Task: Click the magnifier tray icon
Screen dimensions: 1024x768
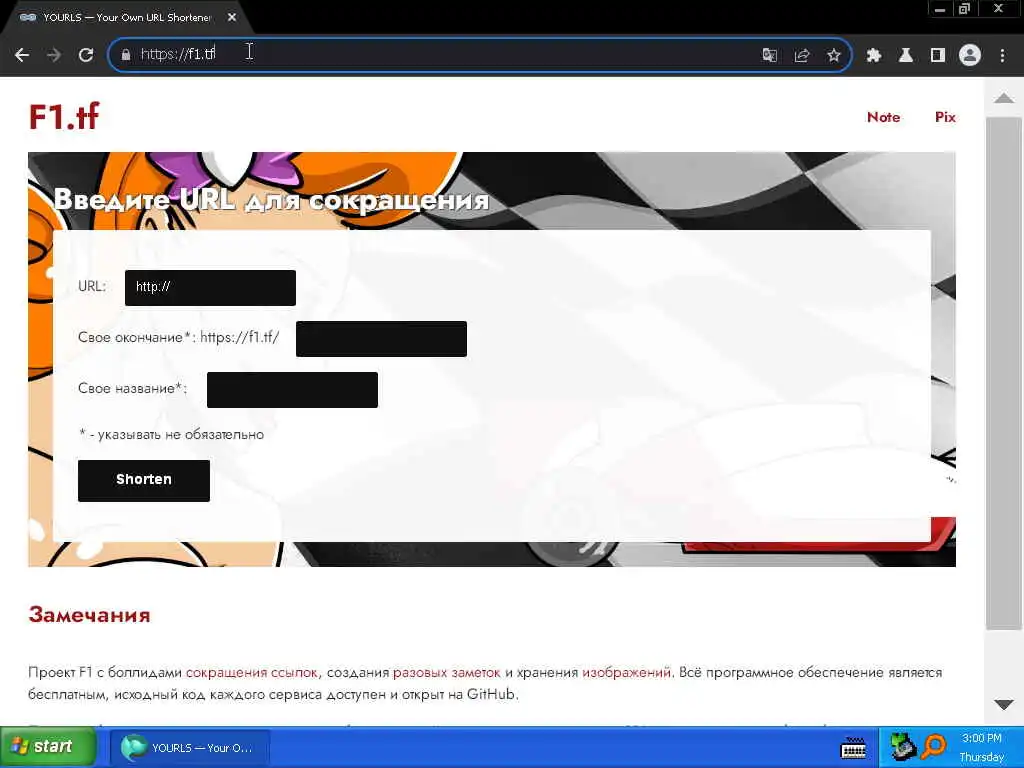Action: [x=935, y=747]
